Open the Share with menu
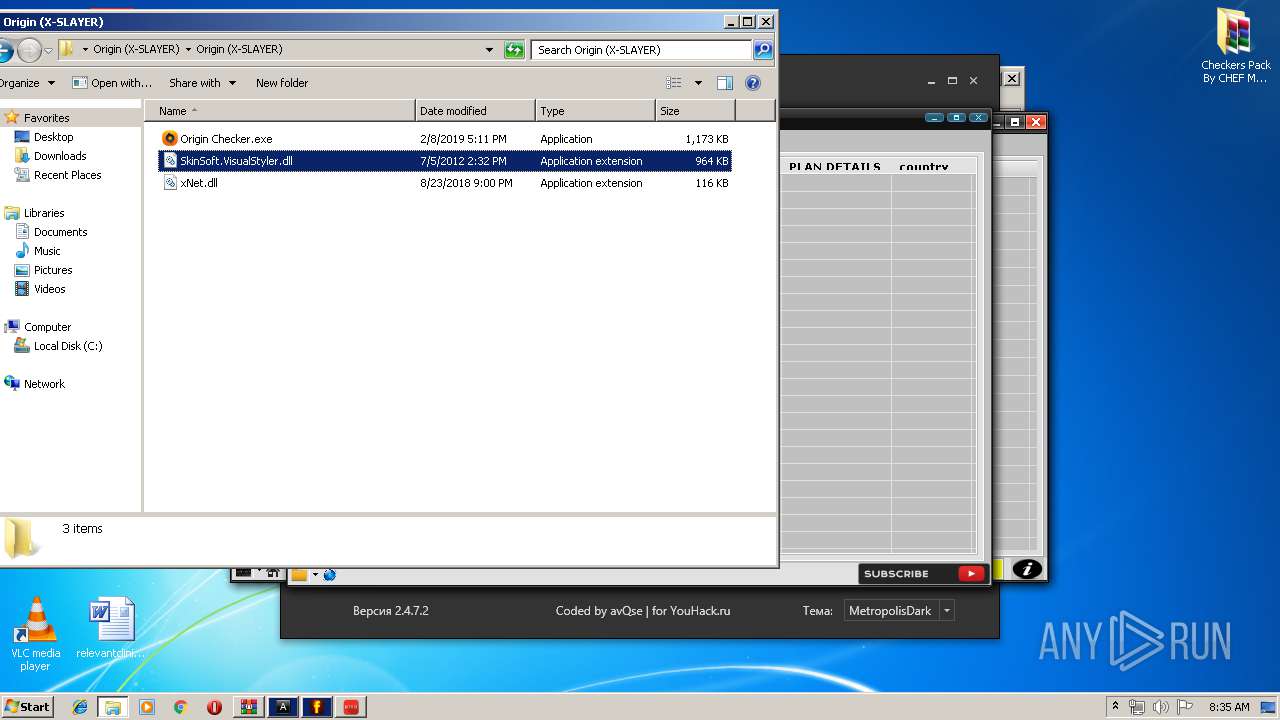 [x=202, y=83]
